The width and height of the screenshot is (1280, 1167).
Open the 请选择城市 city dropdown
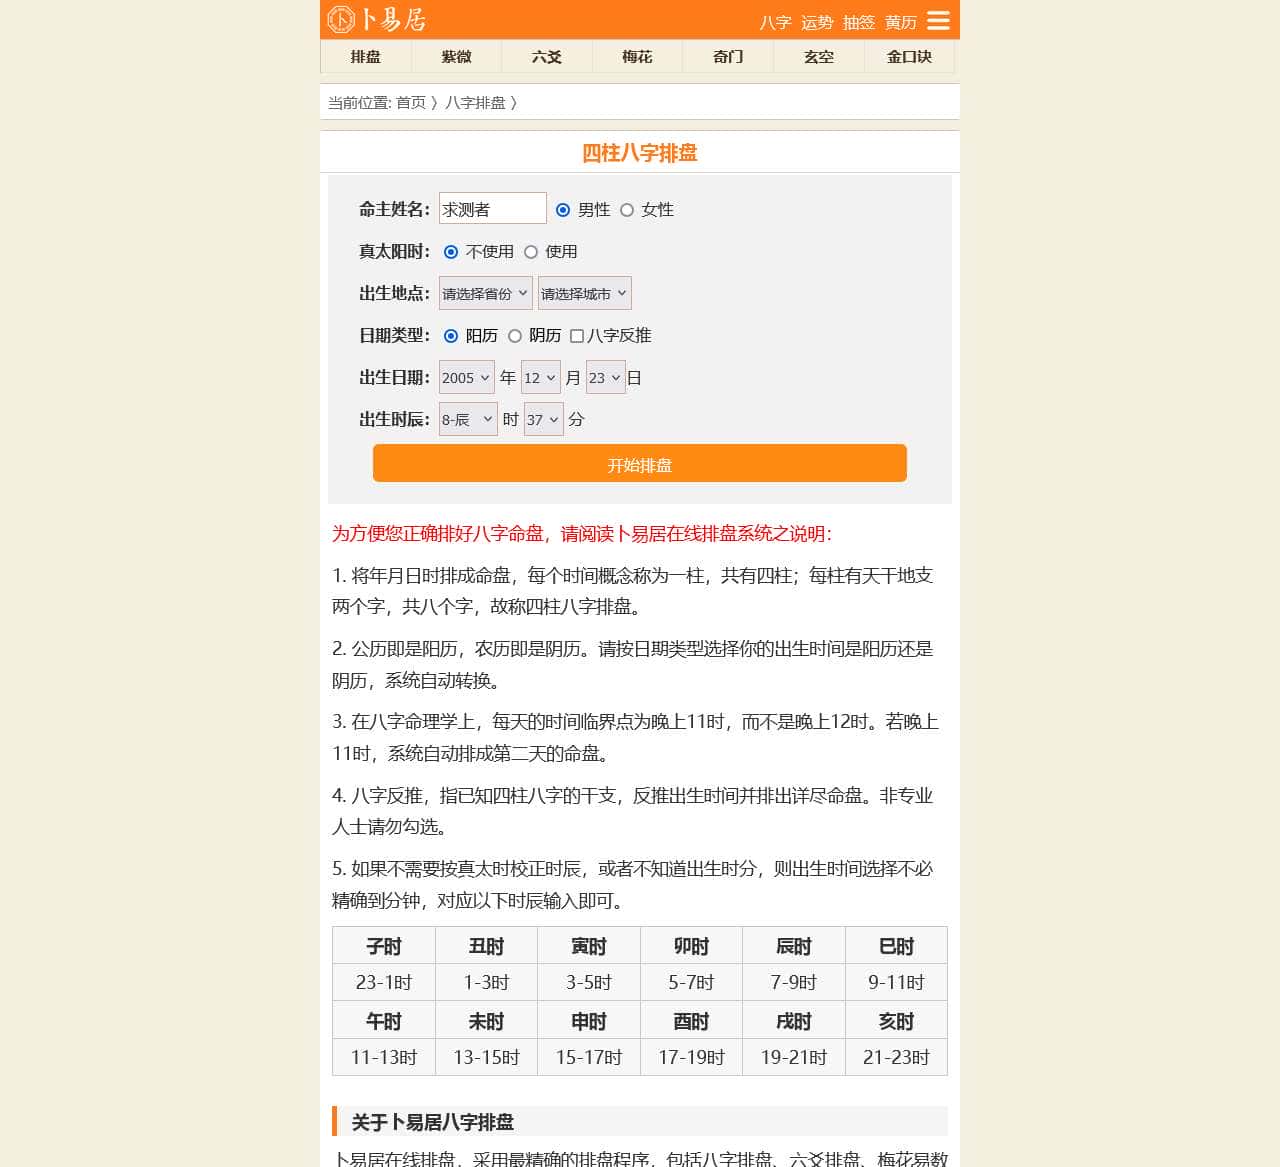coord(585,293)
